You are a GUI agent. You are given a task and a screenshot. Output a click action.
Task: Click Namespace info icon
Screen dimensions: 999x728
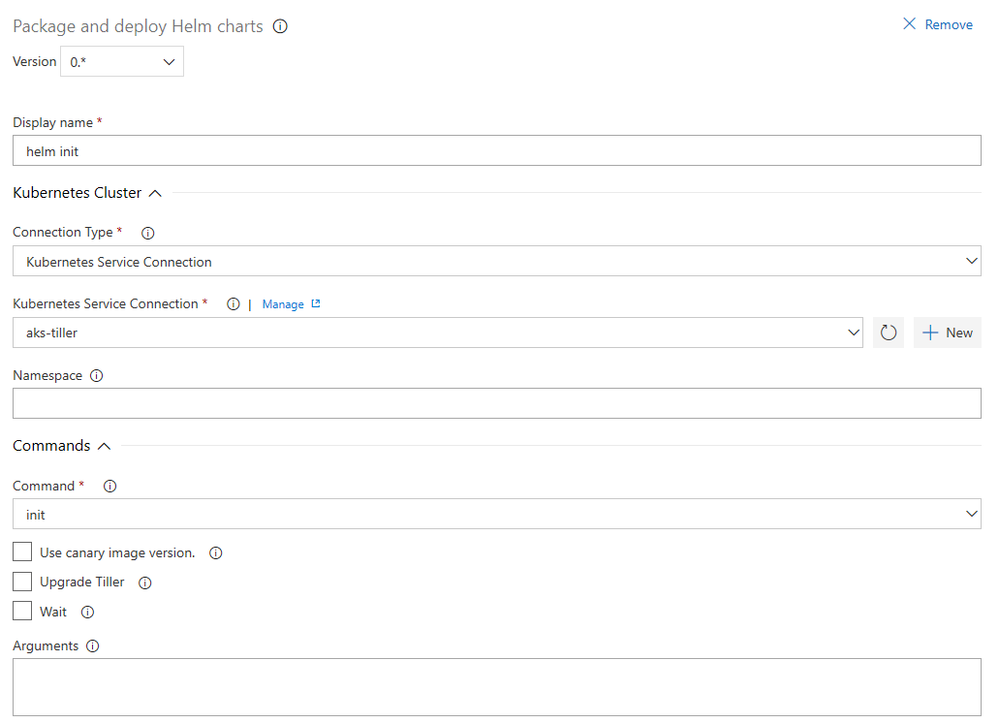[x=96, y=376]
